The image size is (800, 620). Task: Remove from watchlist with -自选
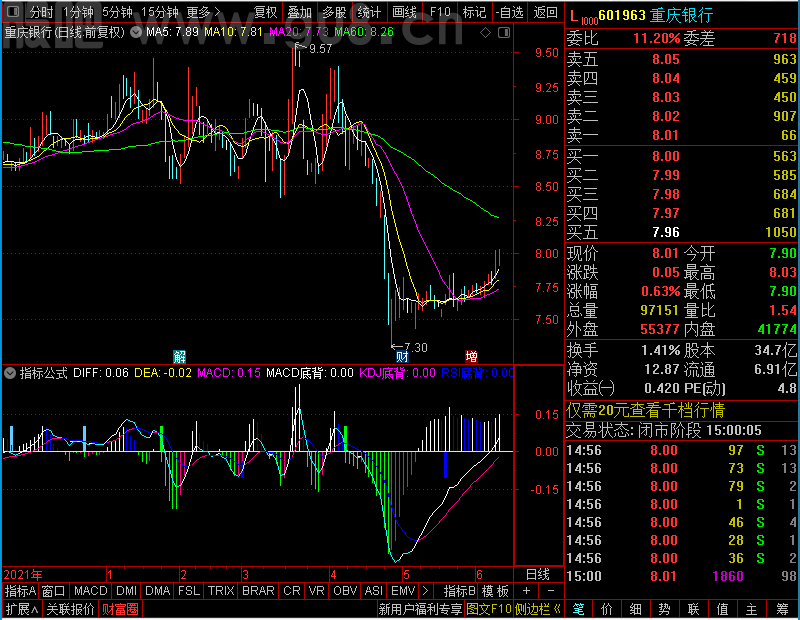click(x=509, y=12)
